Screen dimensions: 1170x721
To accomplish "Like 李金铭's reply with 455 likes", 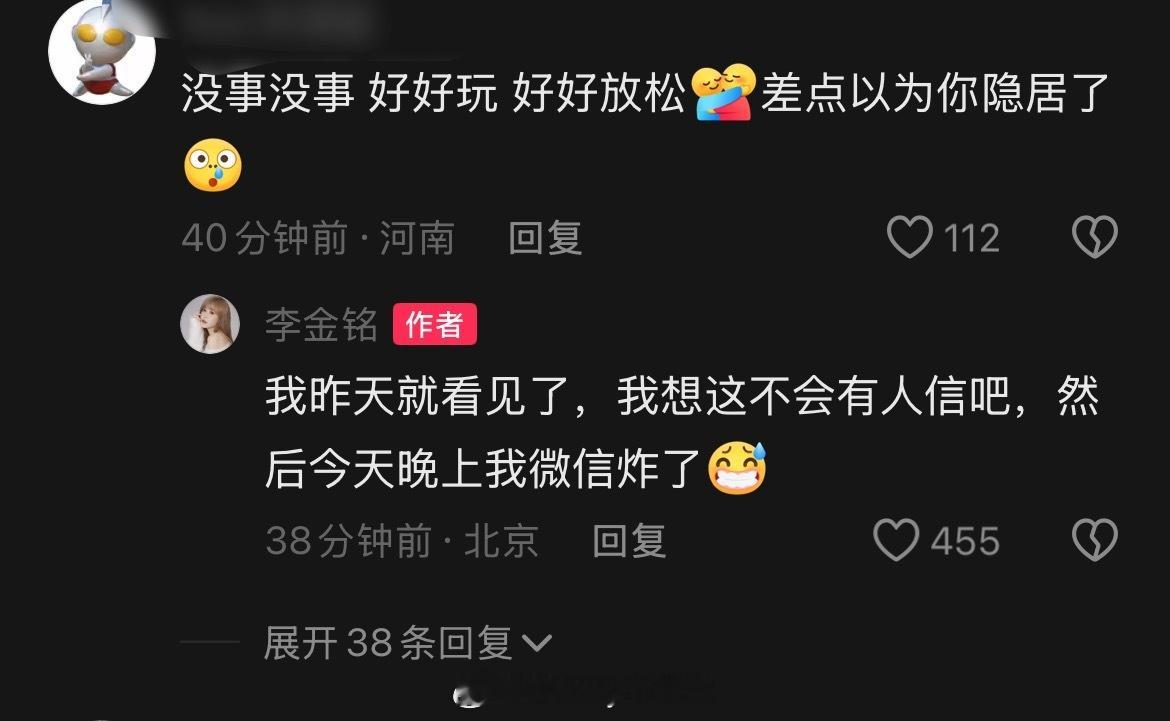I will (896, 540).
